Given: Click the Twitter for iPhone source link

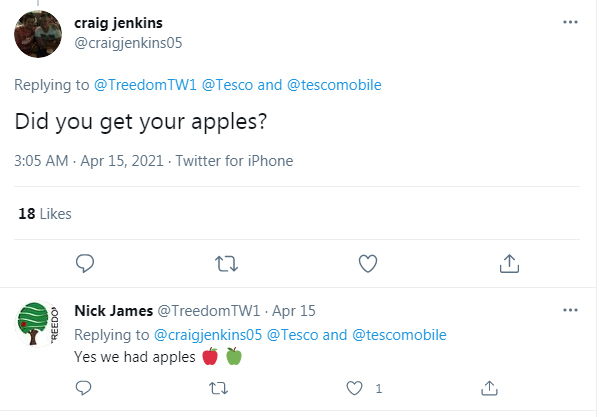Looking at the screenshot, I should point(234,160).
